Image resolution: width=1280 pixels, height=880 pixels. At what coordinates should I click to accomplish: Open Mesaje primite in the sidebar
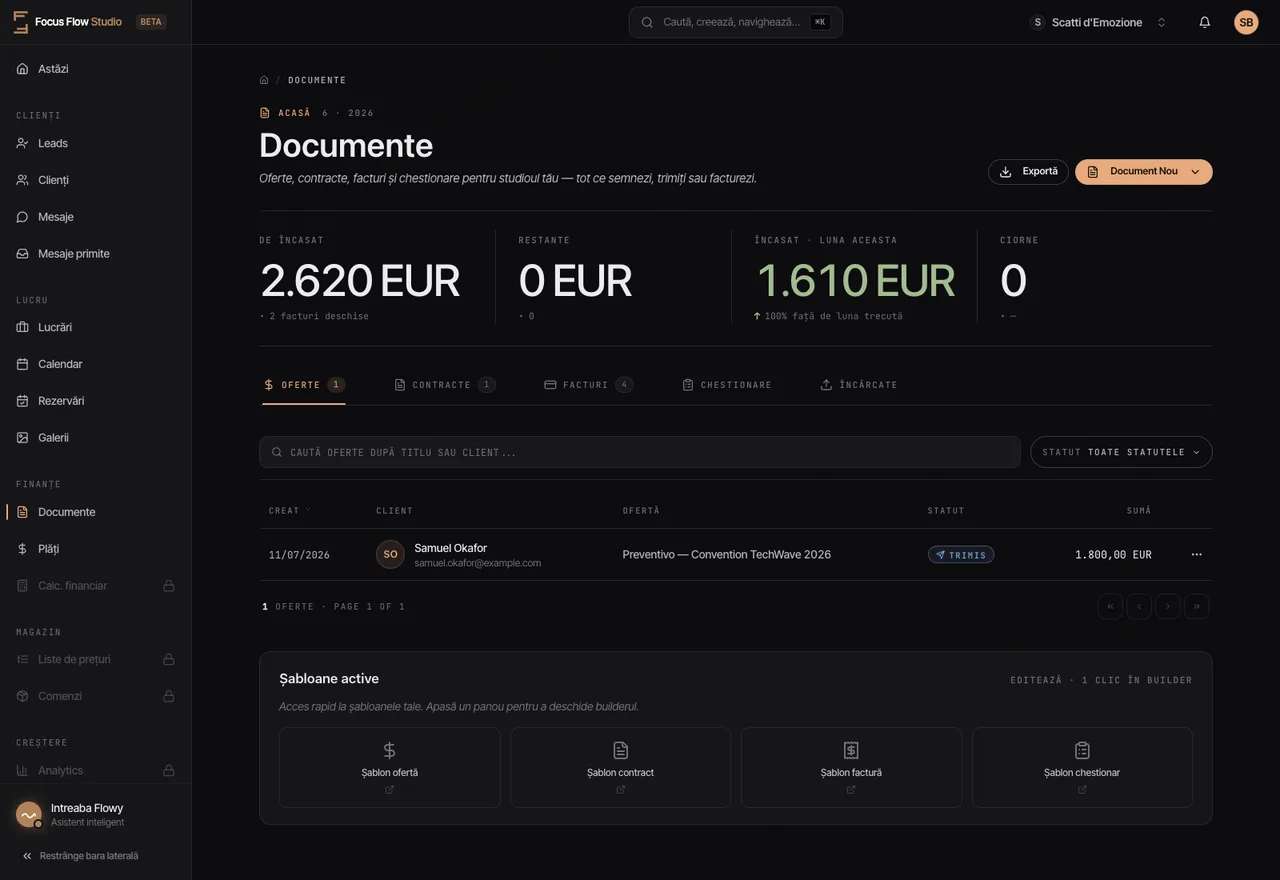tap(95, 254)
